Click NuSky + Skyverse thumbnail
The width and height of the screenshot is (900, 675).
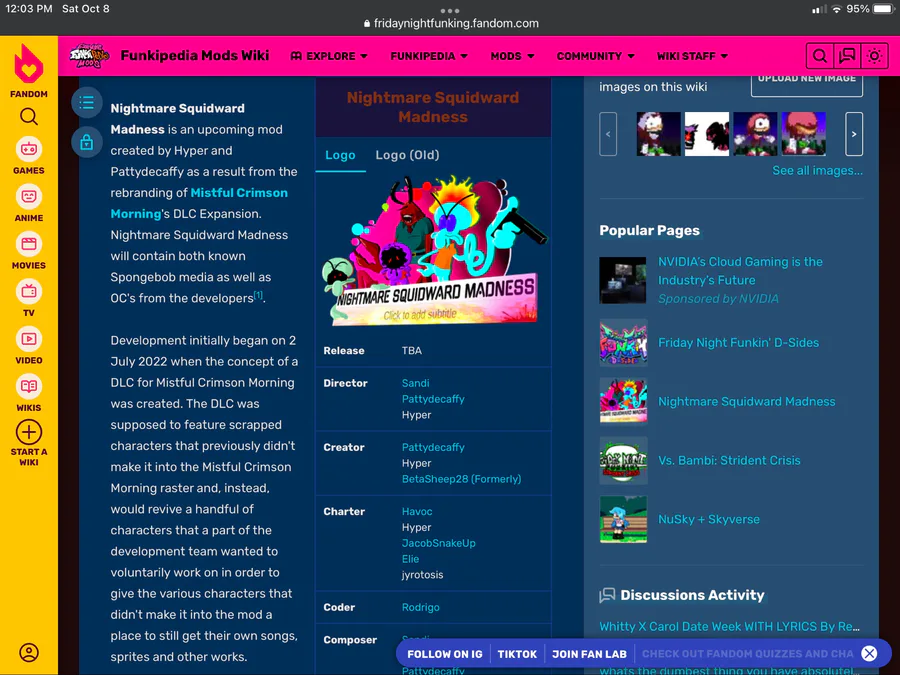623,519
